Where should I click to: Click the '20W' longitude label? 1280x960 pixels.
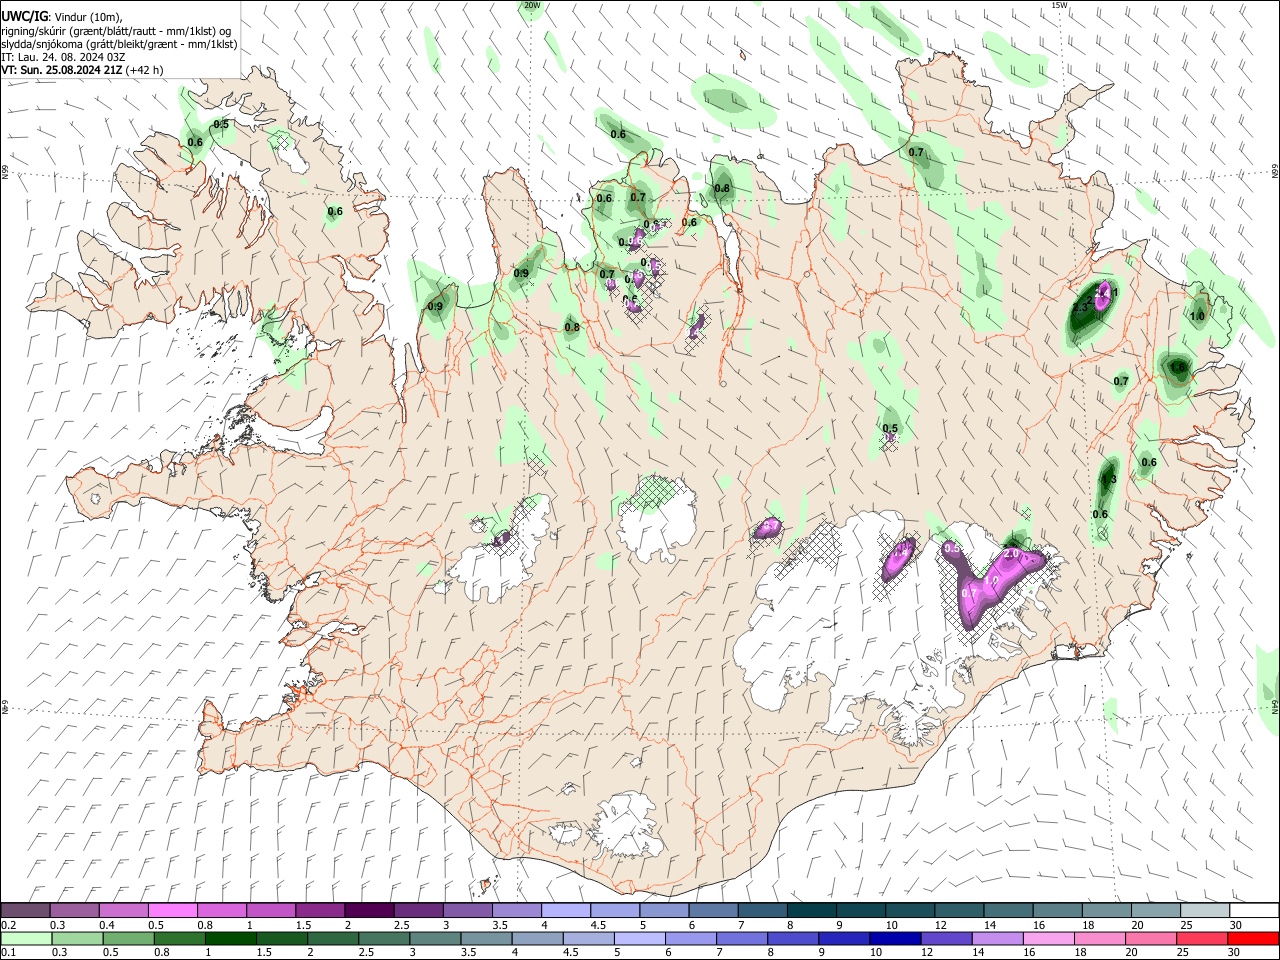click(532, 5)
